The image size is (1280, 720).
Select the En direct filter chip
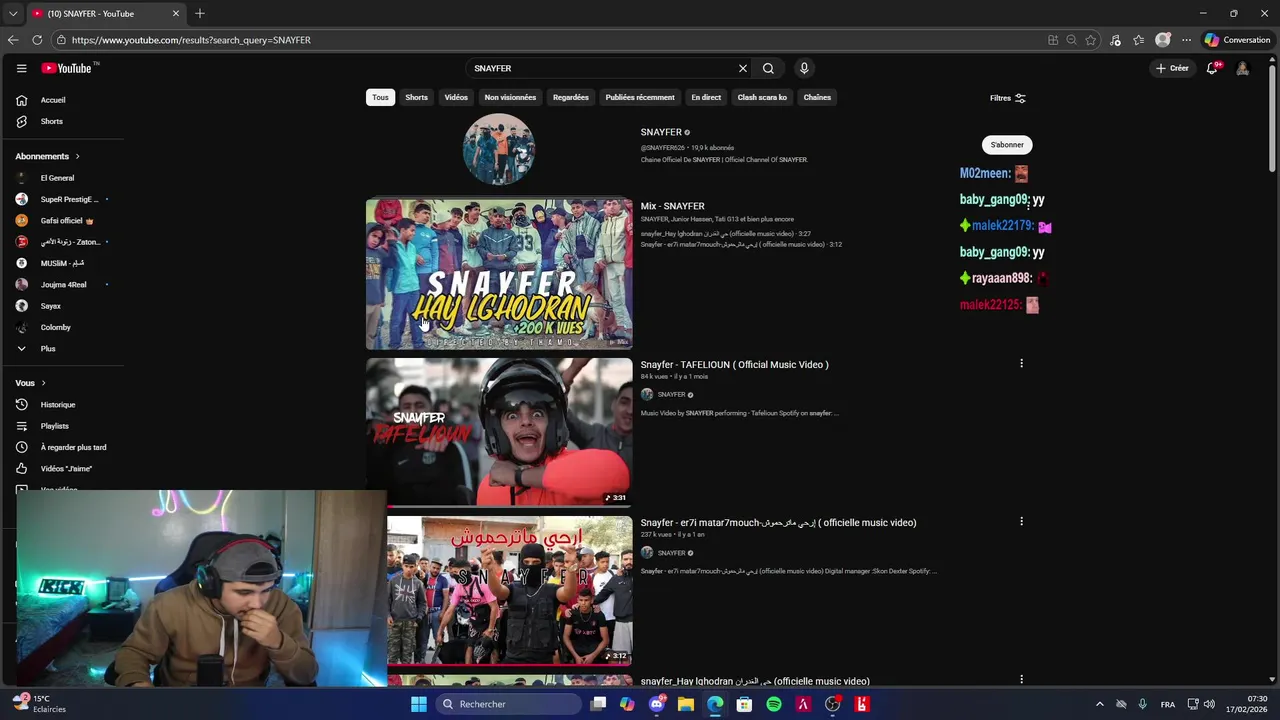[x=706, y=97]
